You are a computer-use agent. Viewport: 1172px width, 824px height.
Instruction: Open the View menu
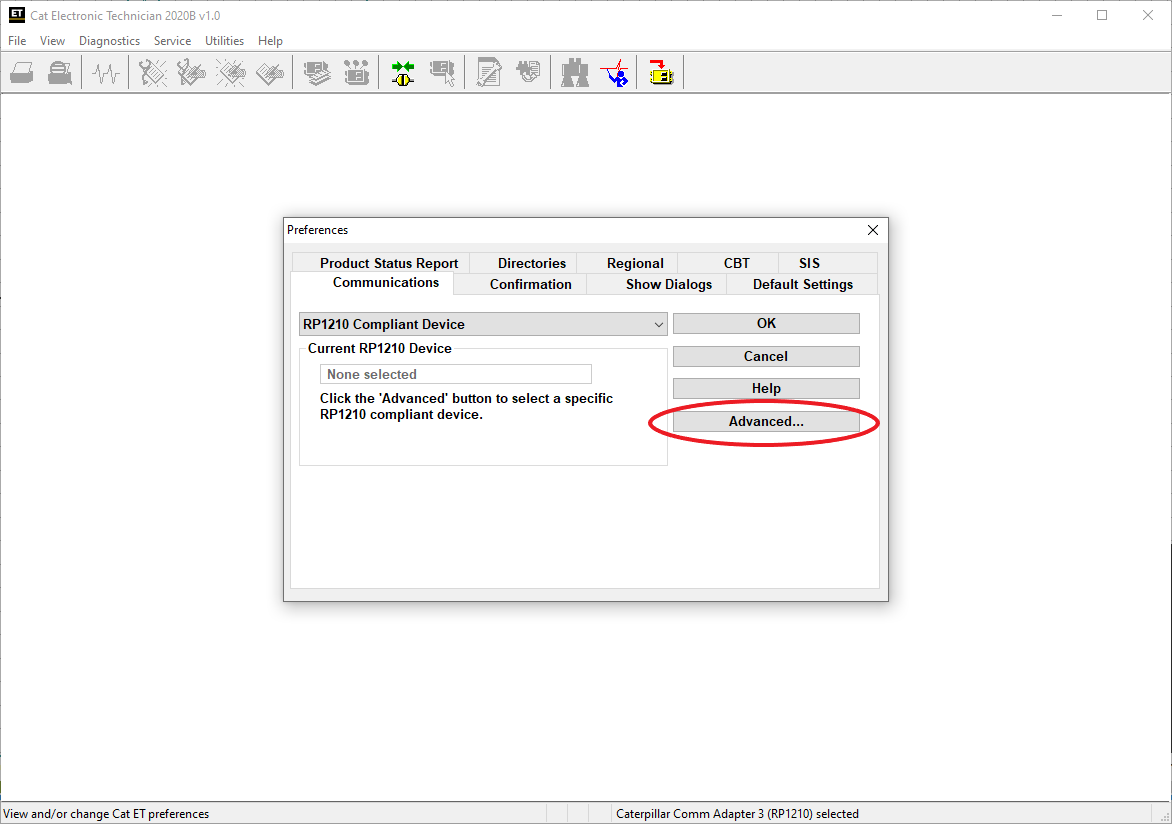click(x=52, y=41)
